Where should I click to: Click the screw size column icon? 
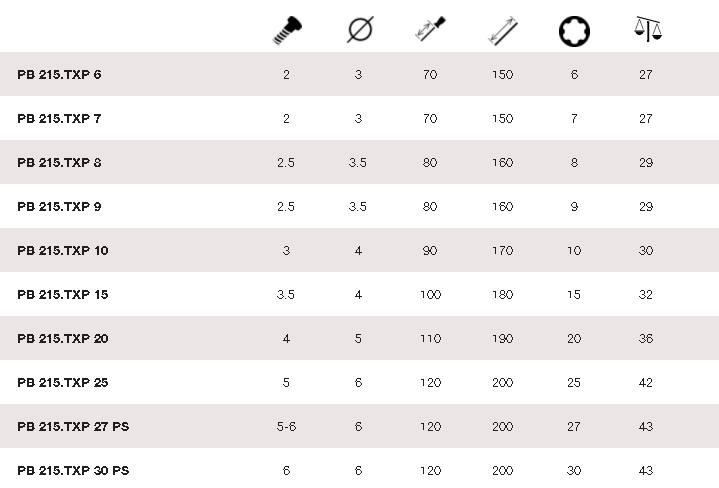click(x=287, y=29)
